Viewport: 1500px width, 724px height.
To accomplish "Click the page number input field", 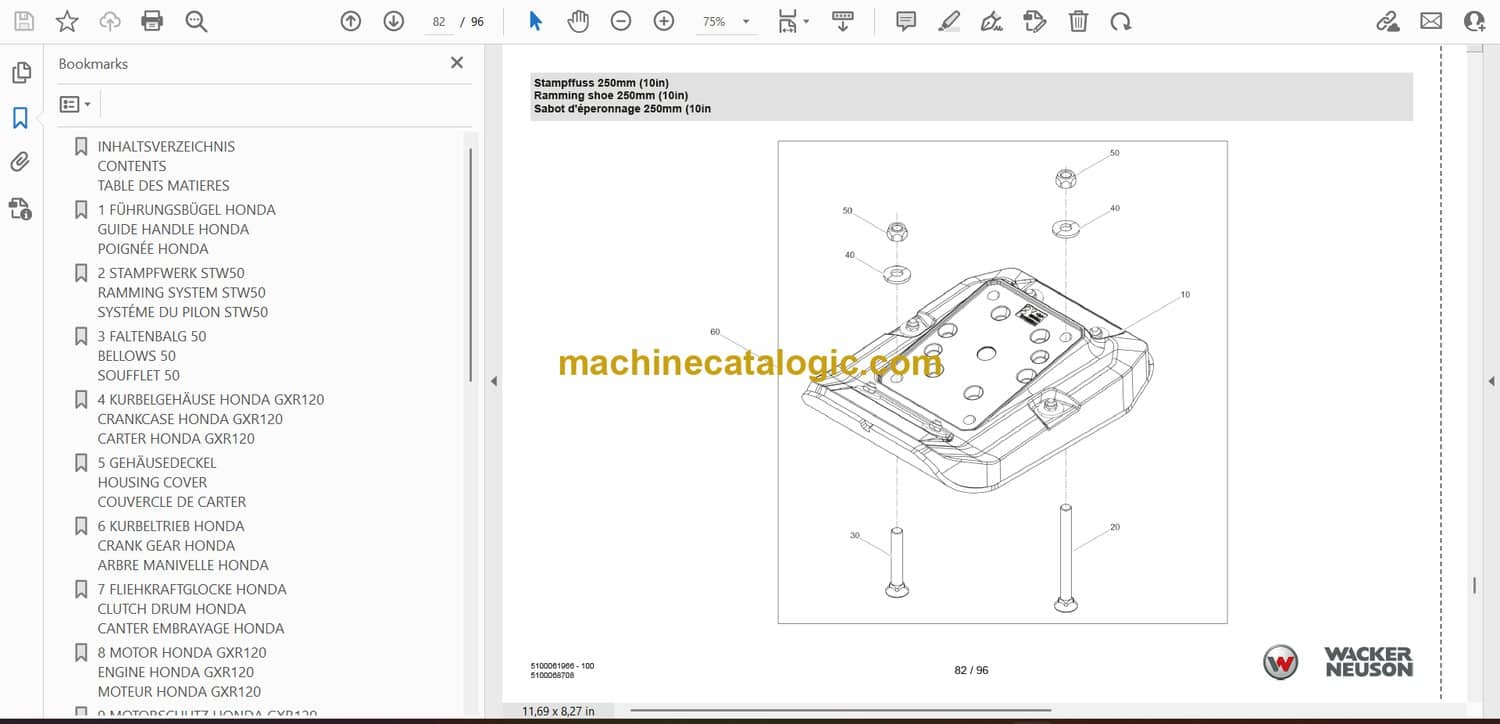I will [x=438, y=21].
